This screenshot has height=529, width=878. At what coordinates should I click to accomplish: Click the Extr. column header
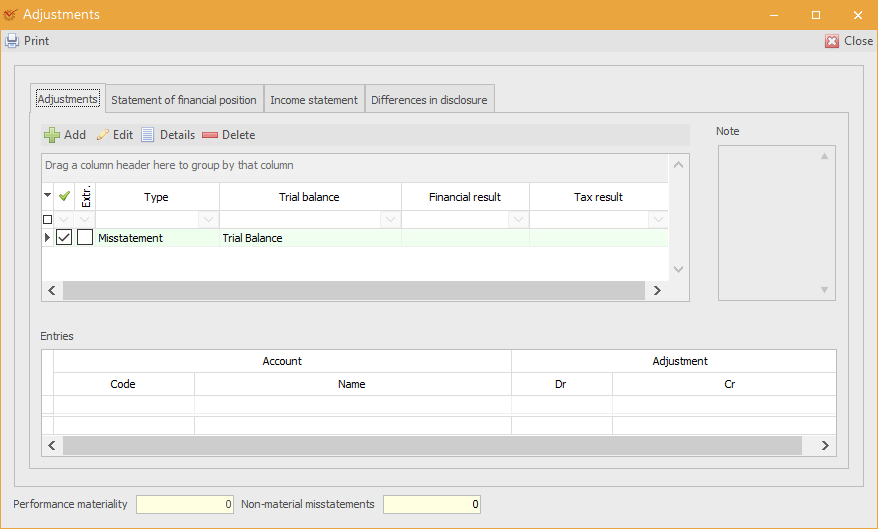click(85, 196)
